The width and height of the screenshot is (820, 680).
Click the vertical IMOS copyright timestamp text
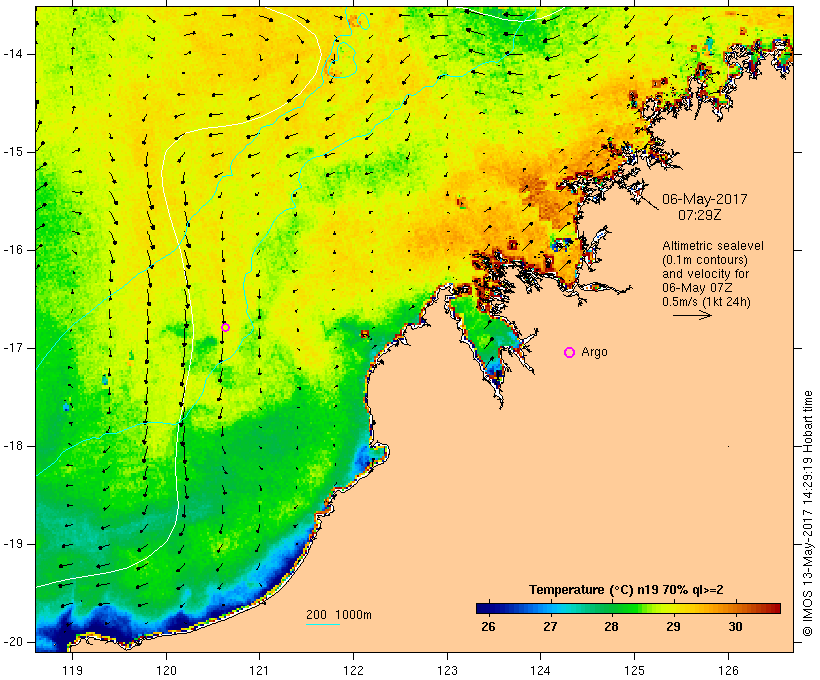pos(808,513)
